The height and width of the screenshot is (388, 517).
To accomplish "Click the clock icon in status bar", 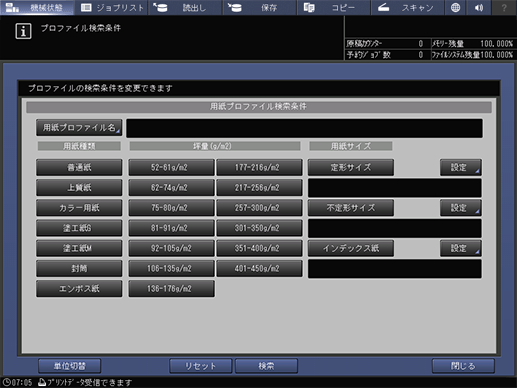I will pyautogui.click(x=6, y=382).
